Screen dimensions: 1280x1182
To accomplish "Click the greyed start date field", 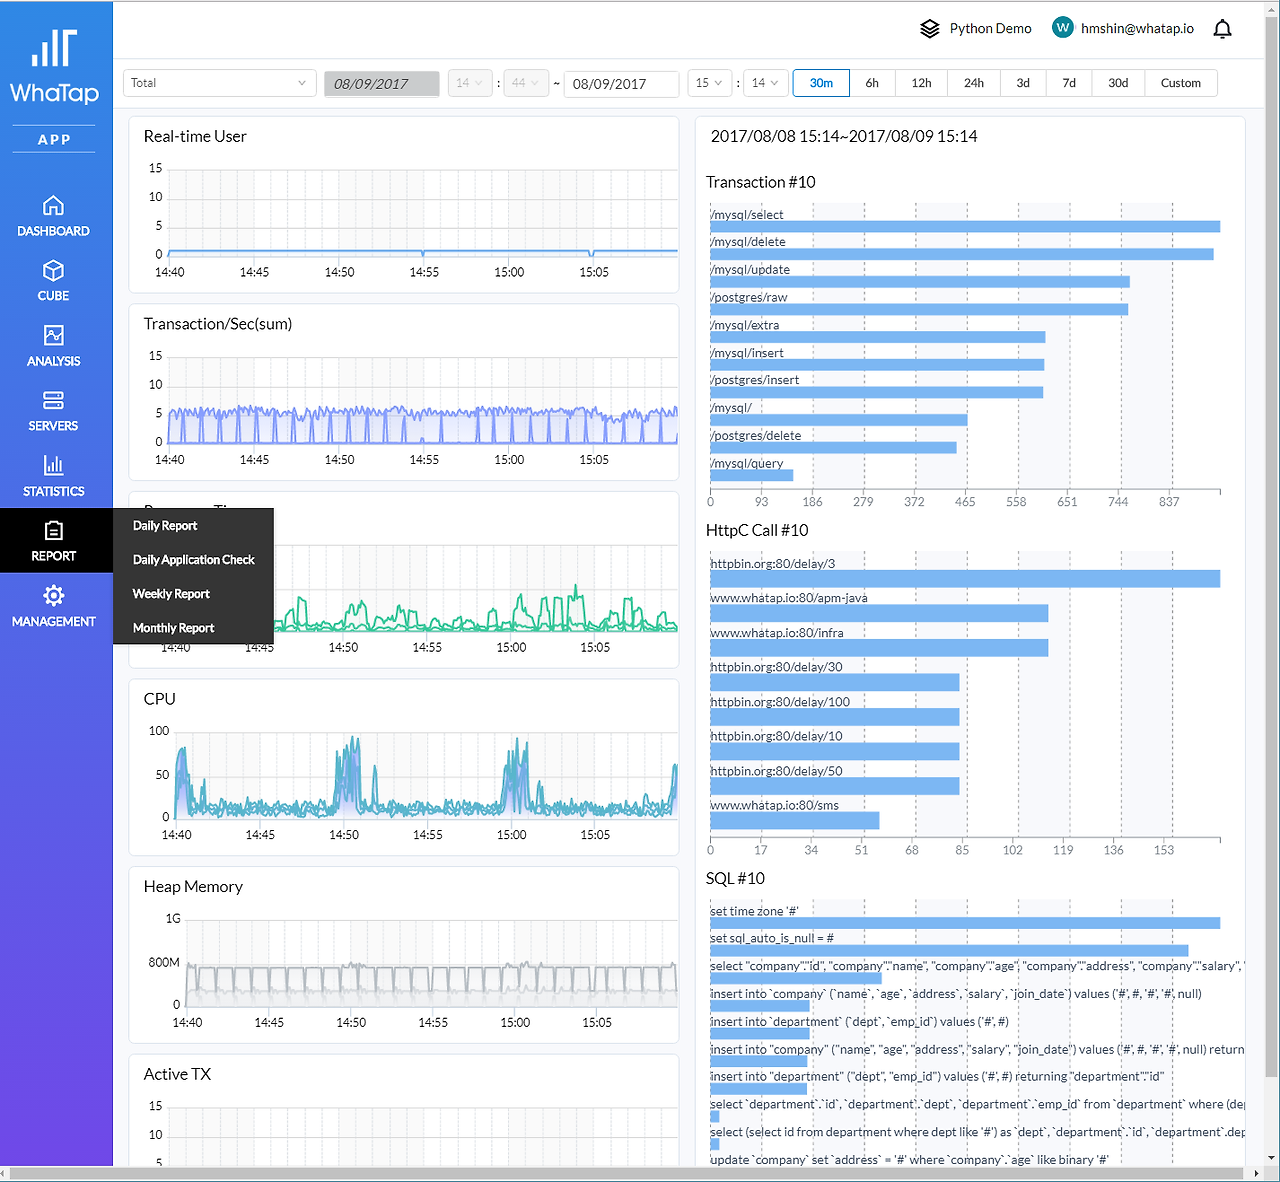I will [x=382, y=83].
